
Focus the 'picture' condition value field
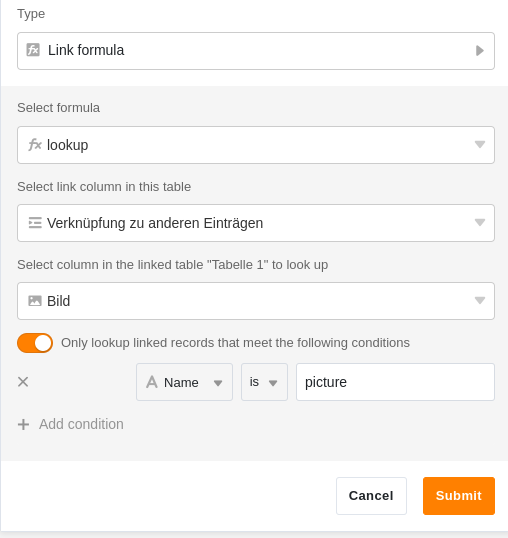(395, 382)
